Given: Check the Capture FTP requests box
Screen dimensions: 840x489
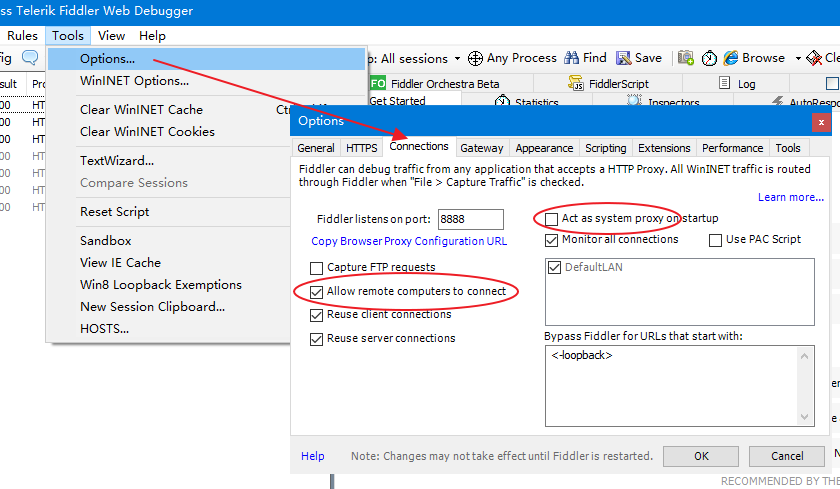Looking at the screenshot, I should click(317, 267).
